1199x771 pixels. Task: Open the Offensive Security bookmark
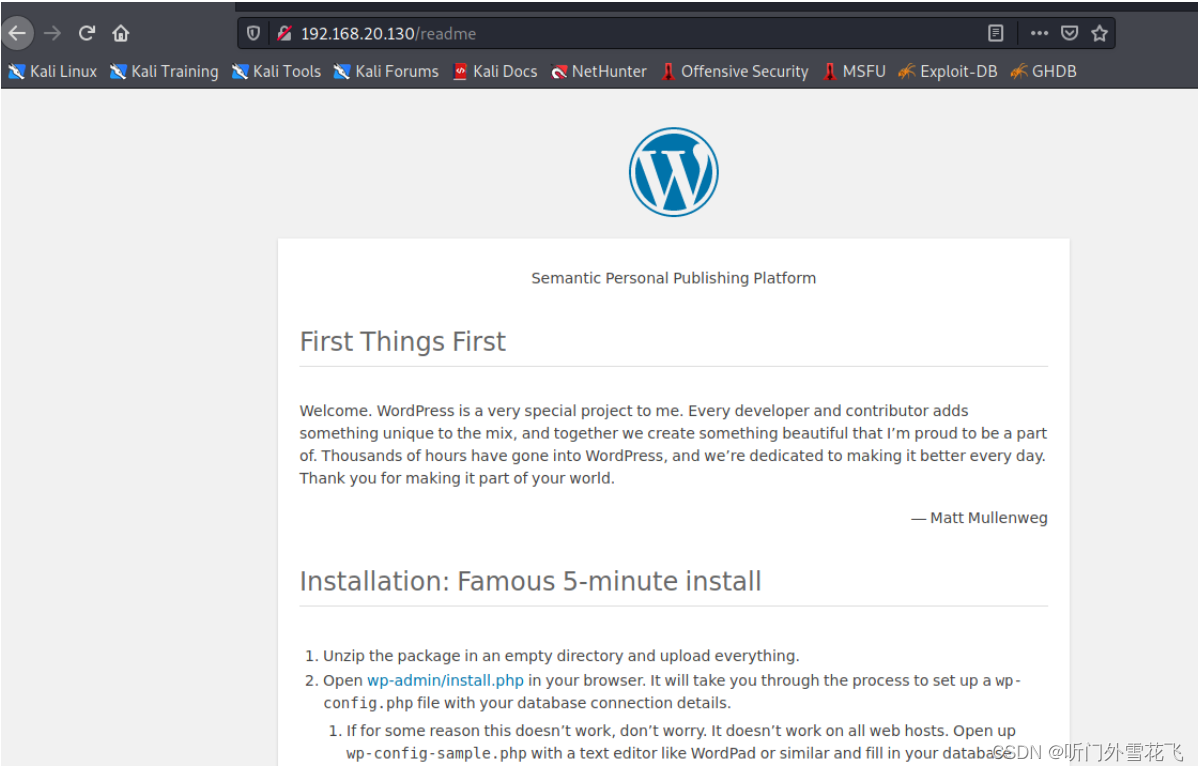pos(735,71)
